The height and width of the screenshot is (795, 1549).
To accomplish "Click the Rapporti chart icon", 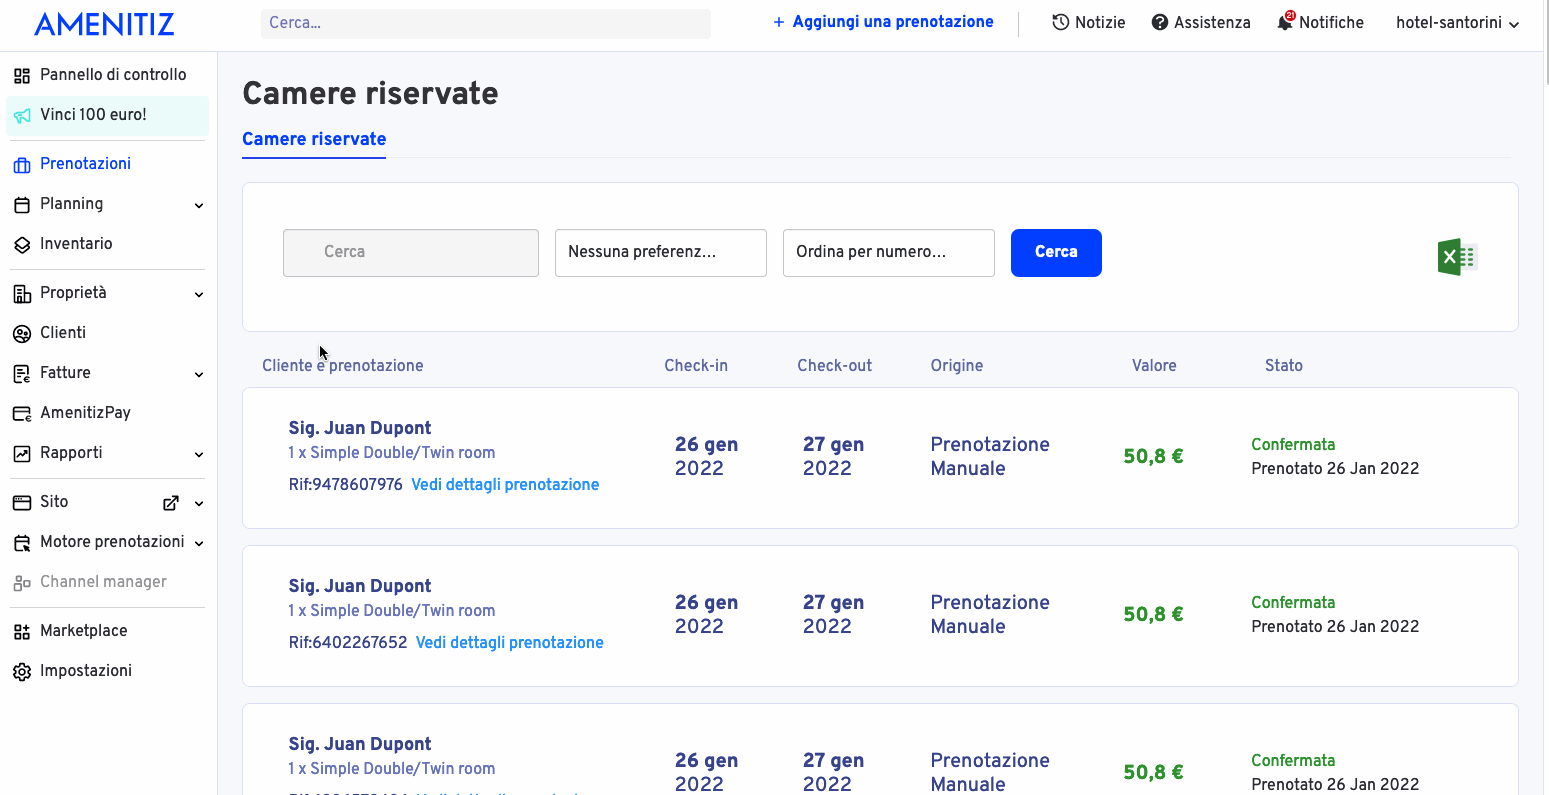I will (22, 453).
